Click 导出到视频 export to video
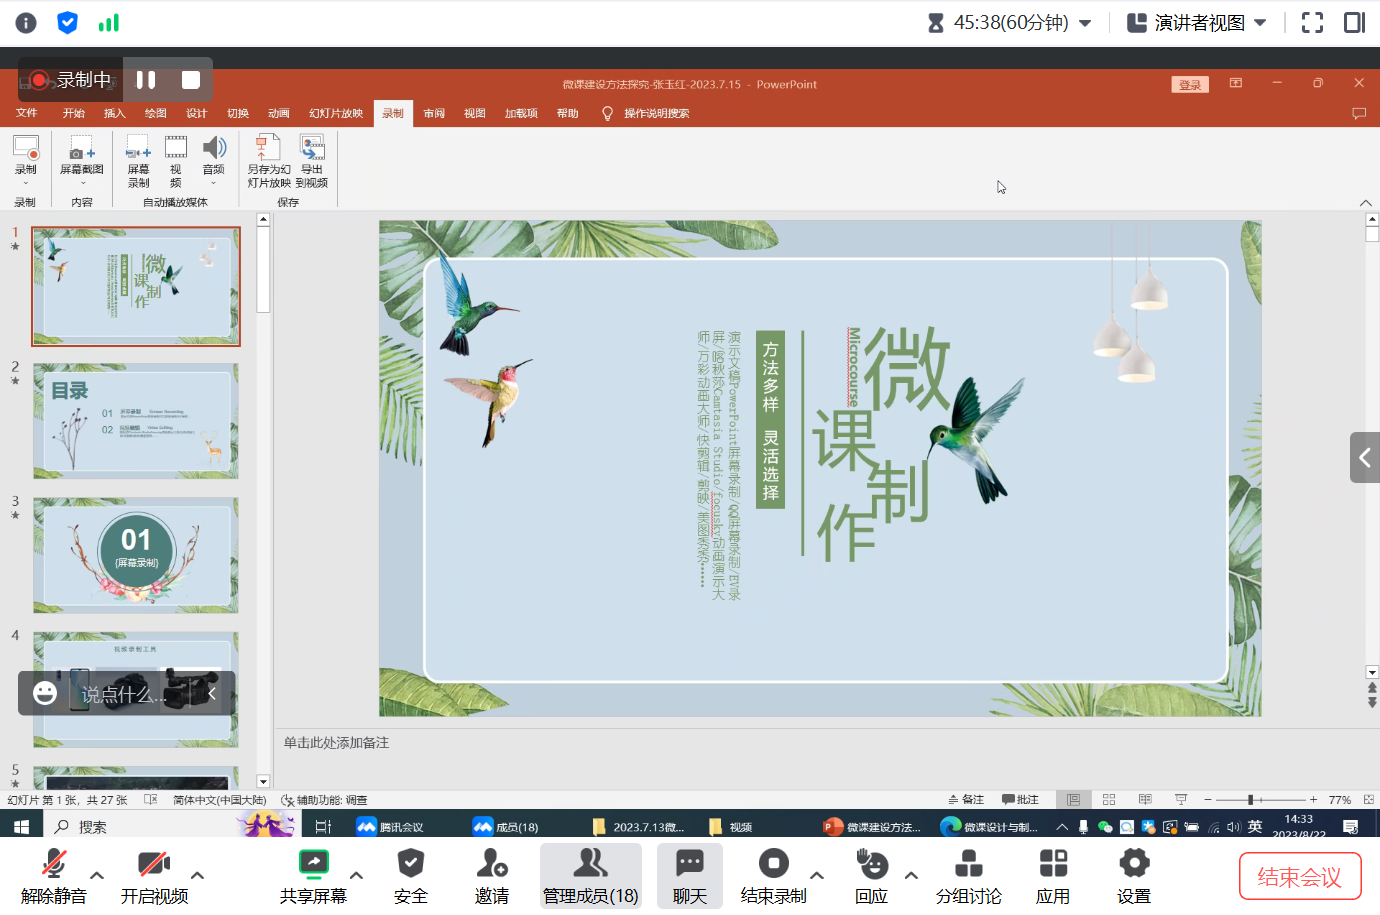Screen dimensions: 1380x915 click(312, 160)
